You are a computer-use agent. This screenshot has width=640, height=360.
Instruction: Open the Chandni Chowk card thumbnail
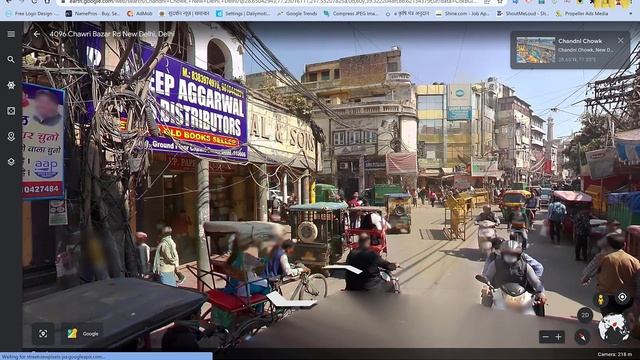(535, 50)
